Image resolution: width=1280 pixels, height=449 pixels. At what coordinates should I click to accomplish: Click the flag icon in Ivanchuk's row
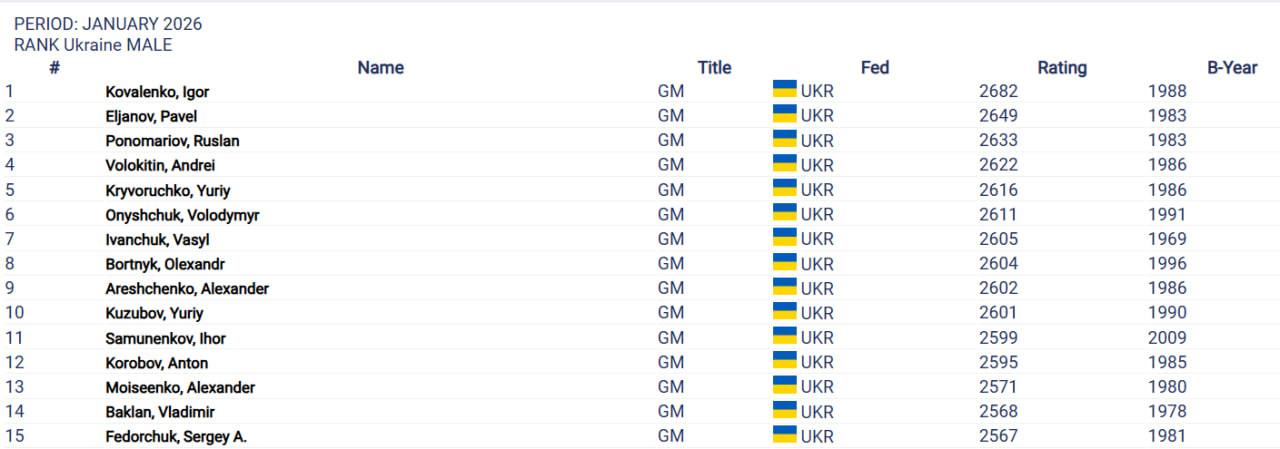(x=784, y=238)
